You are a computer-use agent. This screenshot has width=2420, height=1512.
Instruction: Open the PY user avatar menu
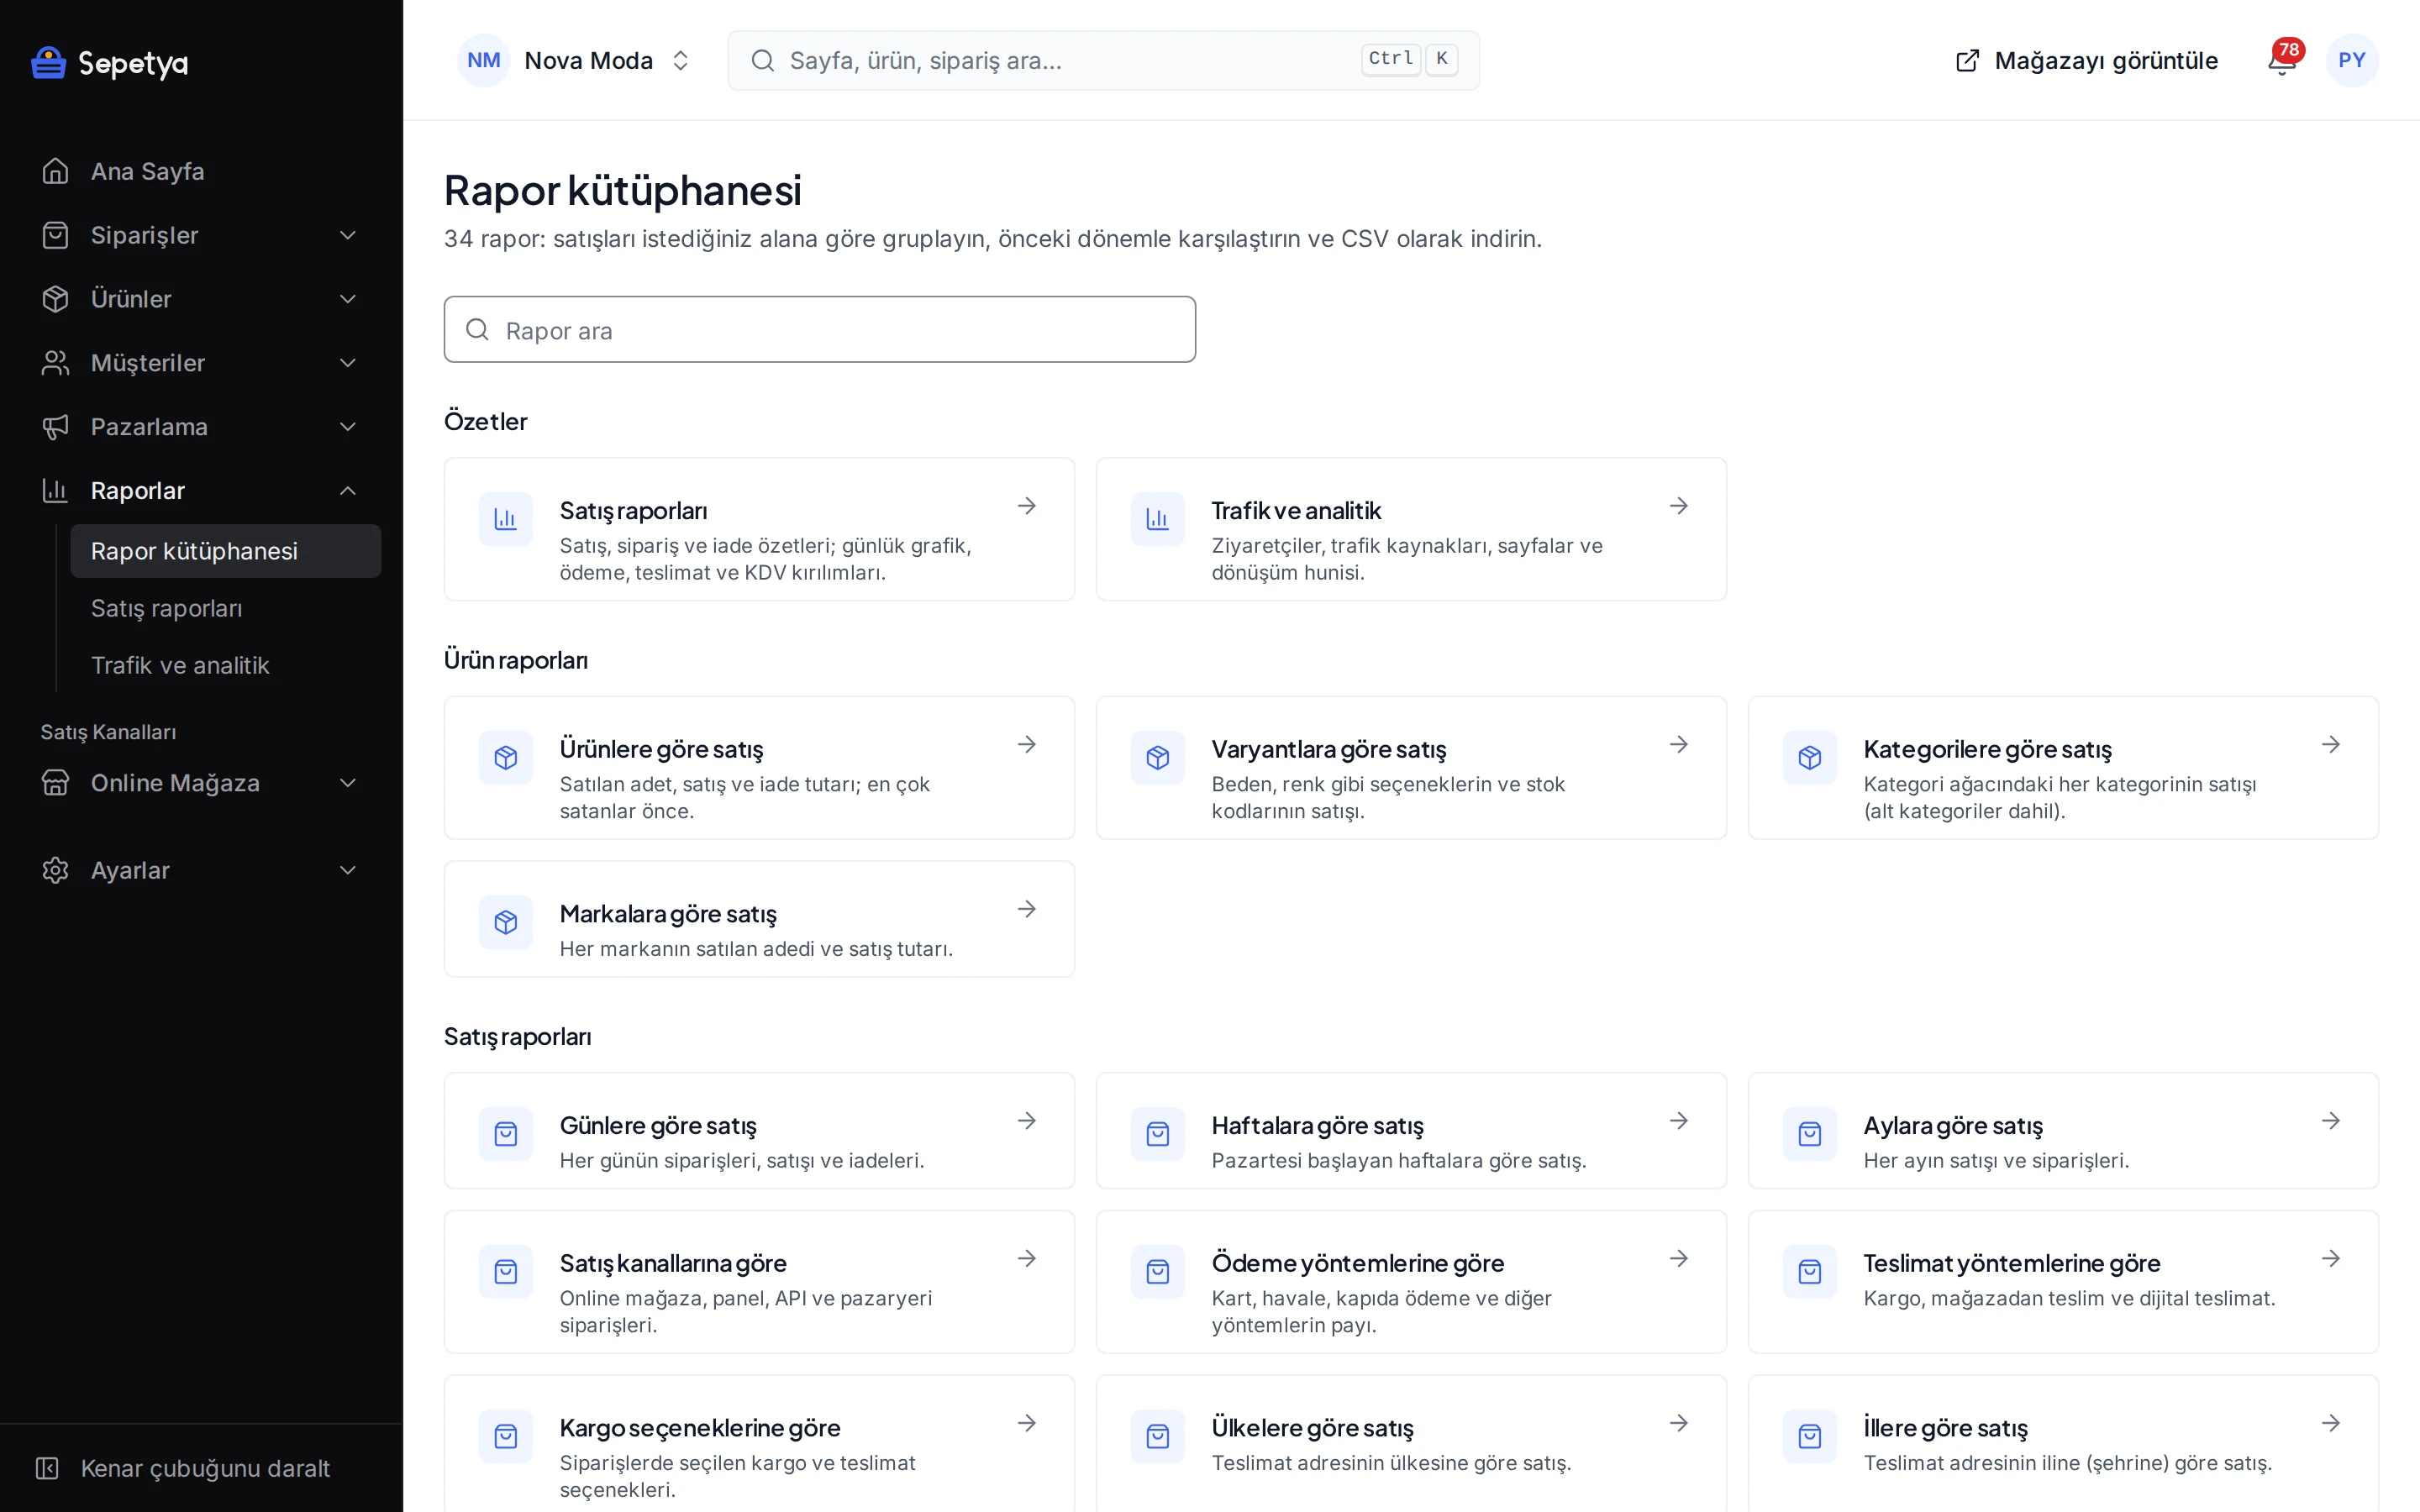[x=2351, y=60]
